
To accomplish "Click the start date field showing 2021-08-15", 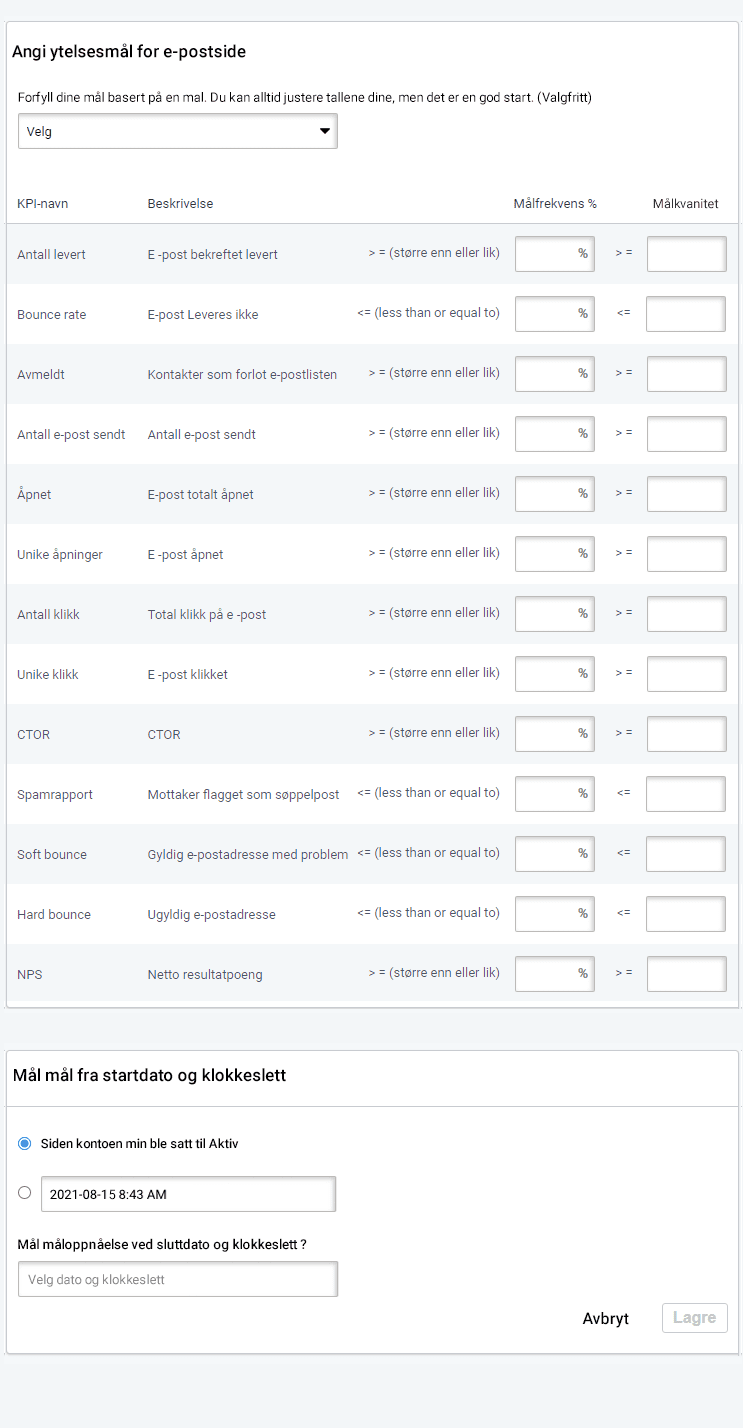I will 188,1194.
